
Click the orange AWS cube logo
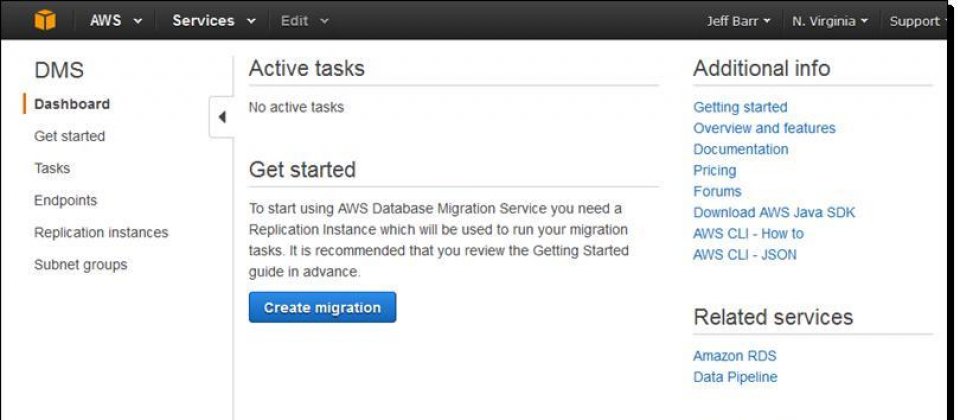pyautogui.click(x=46, y=20)
